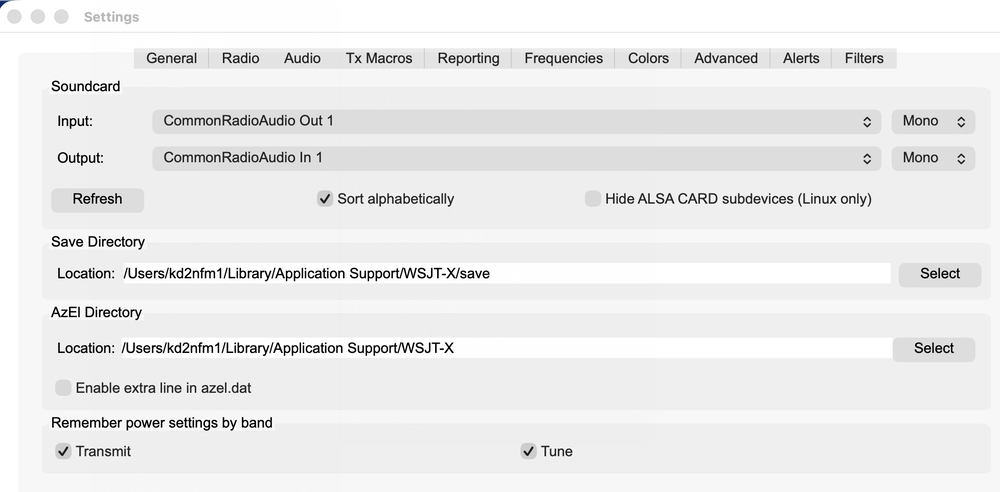
Task: Expand the soundcard Output device dropdown
Action: [x=517, y=158]
